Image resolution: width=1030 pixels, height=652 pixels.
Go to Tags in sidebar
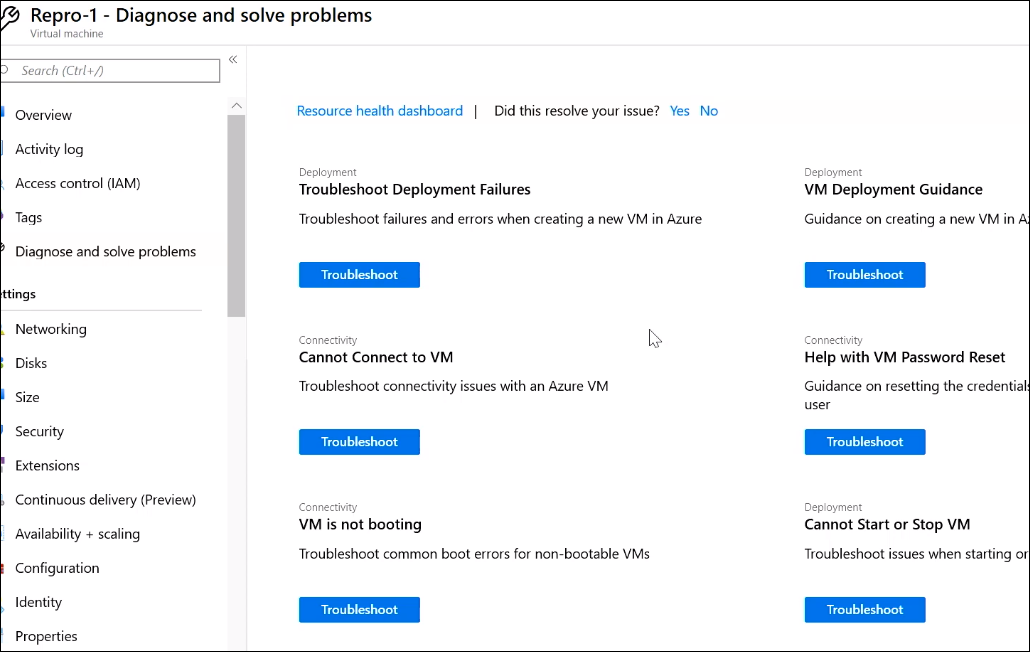(28, 217)
